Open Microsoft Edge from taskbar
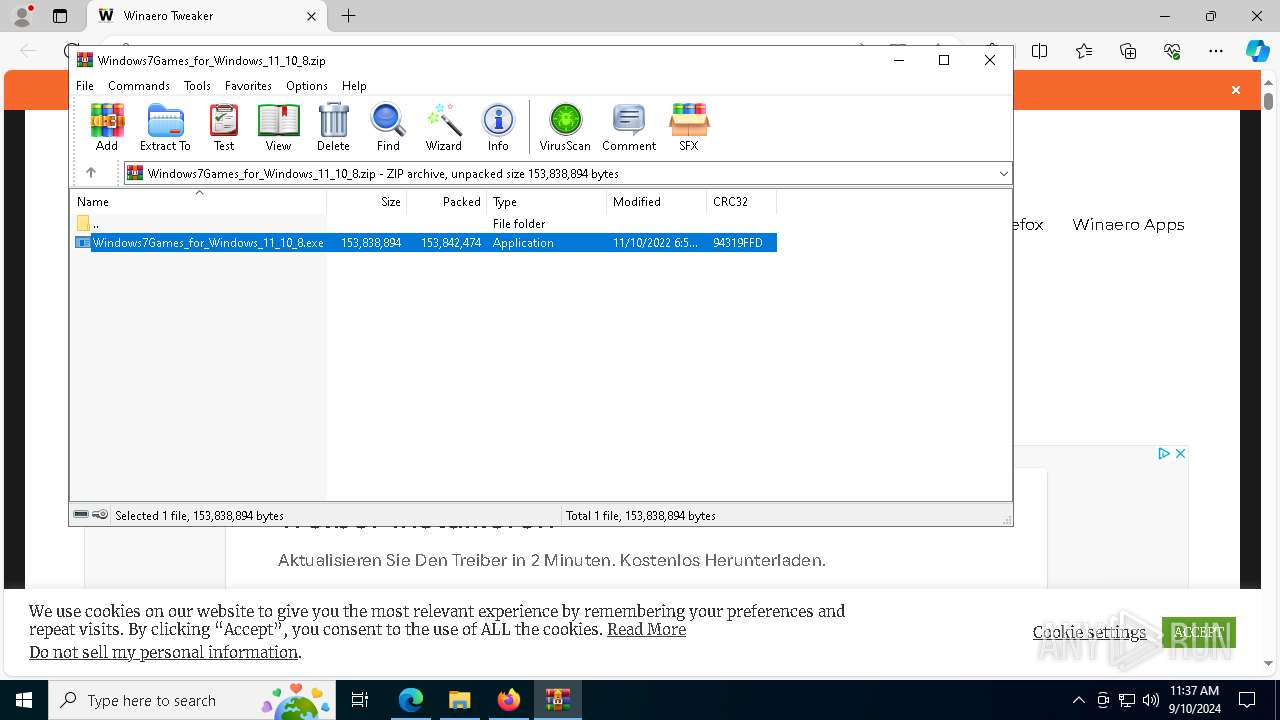Viewport: 1280px width, 720px height. pyautogui.click(x=411, y=700)
